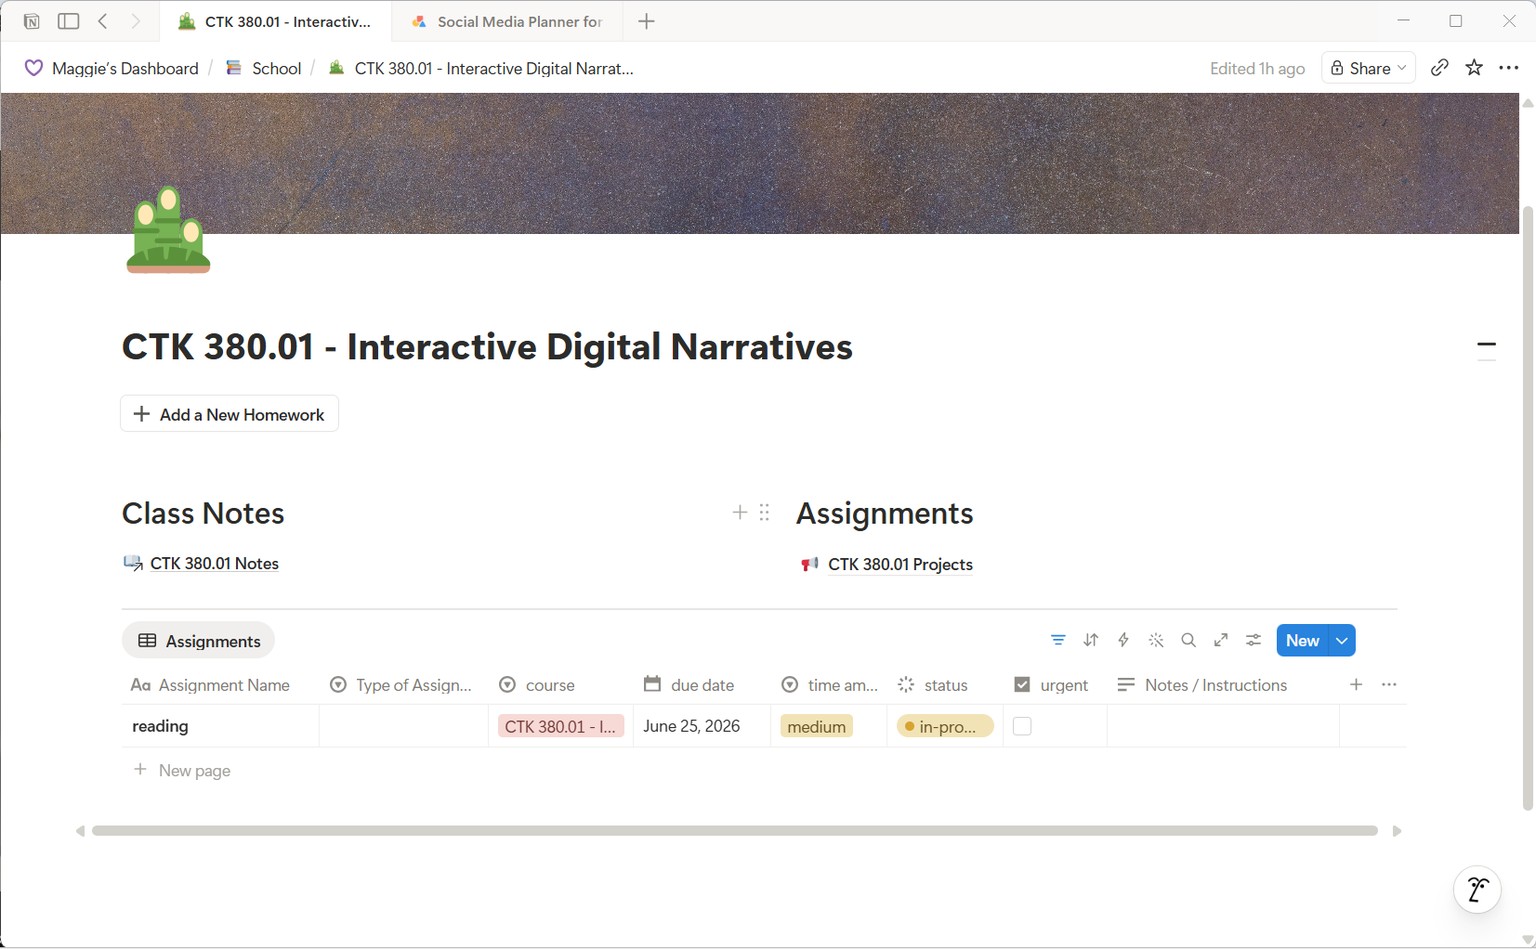Screen dimensions: 1536x949
Task: Open the Type of Assignment column header
Action: (401, 685)
